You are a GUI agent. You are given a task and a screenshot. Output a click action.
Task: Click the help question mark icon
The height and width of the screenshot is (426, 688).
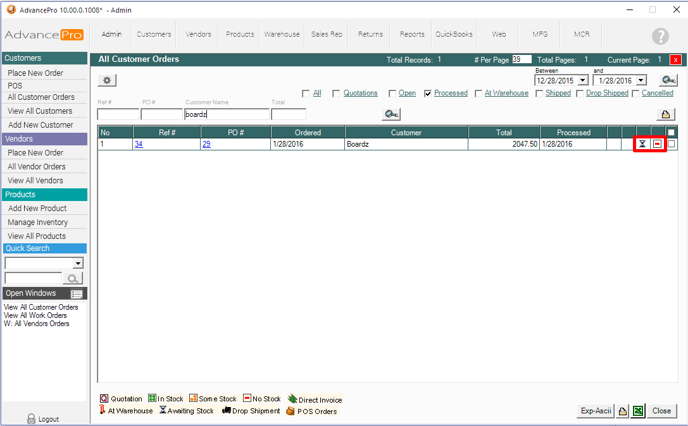(x=660, y=37)
